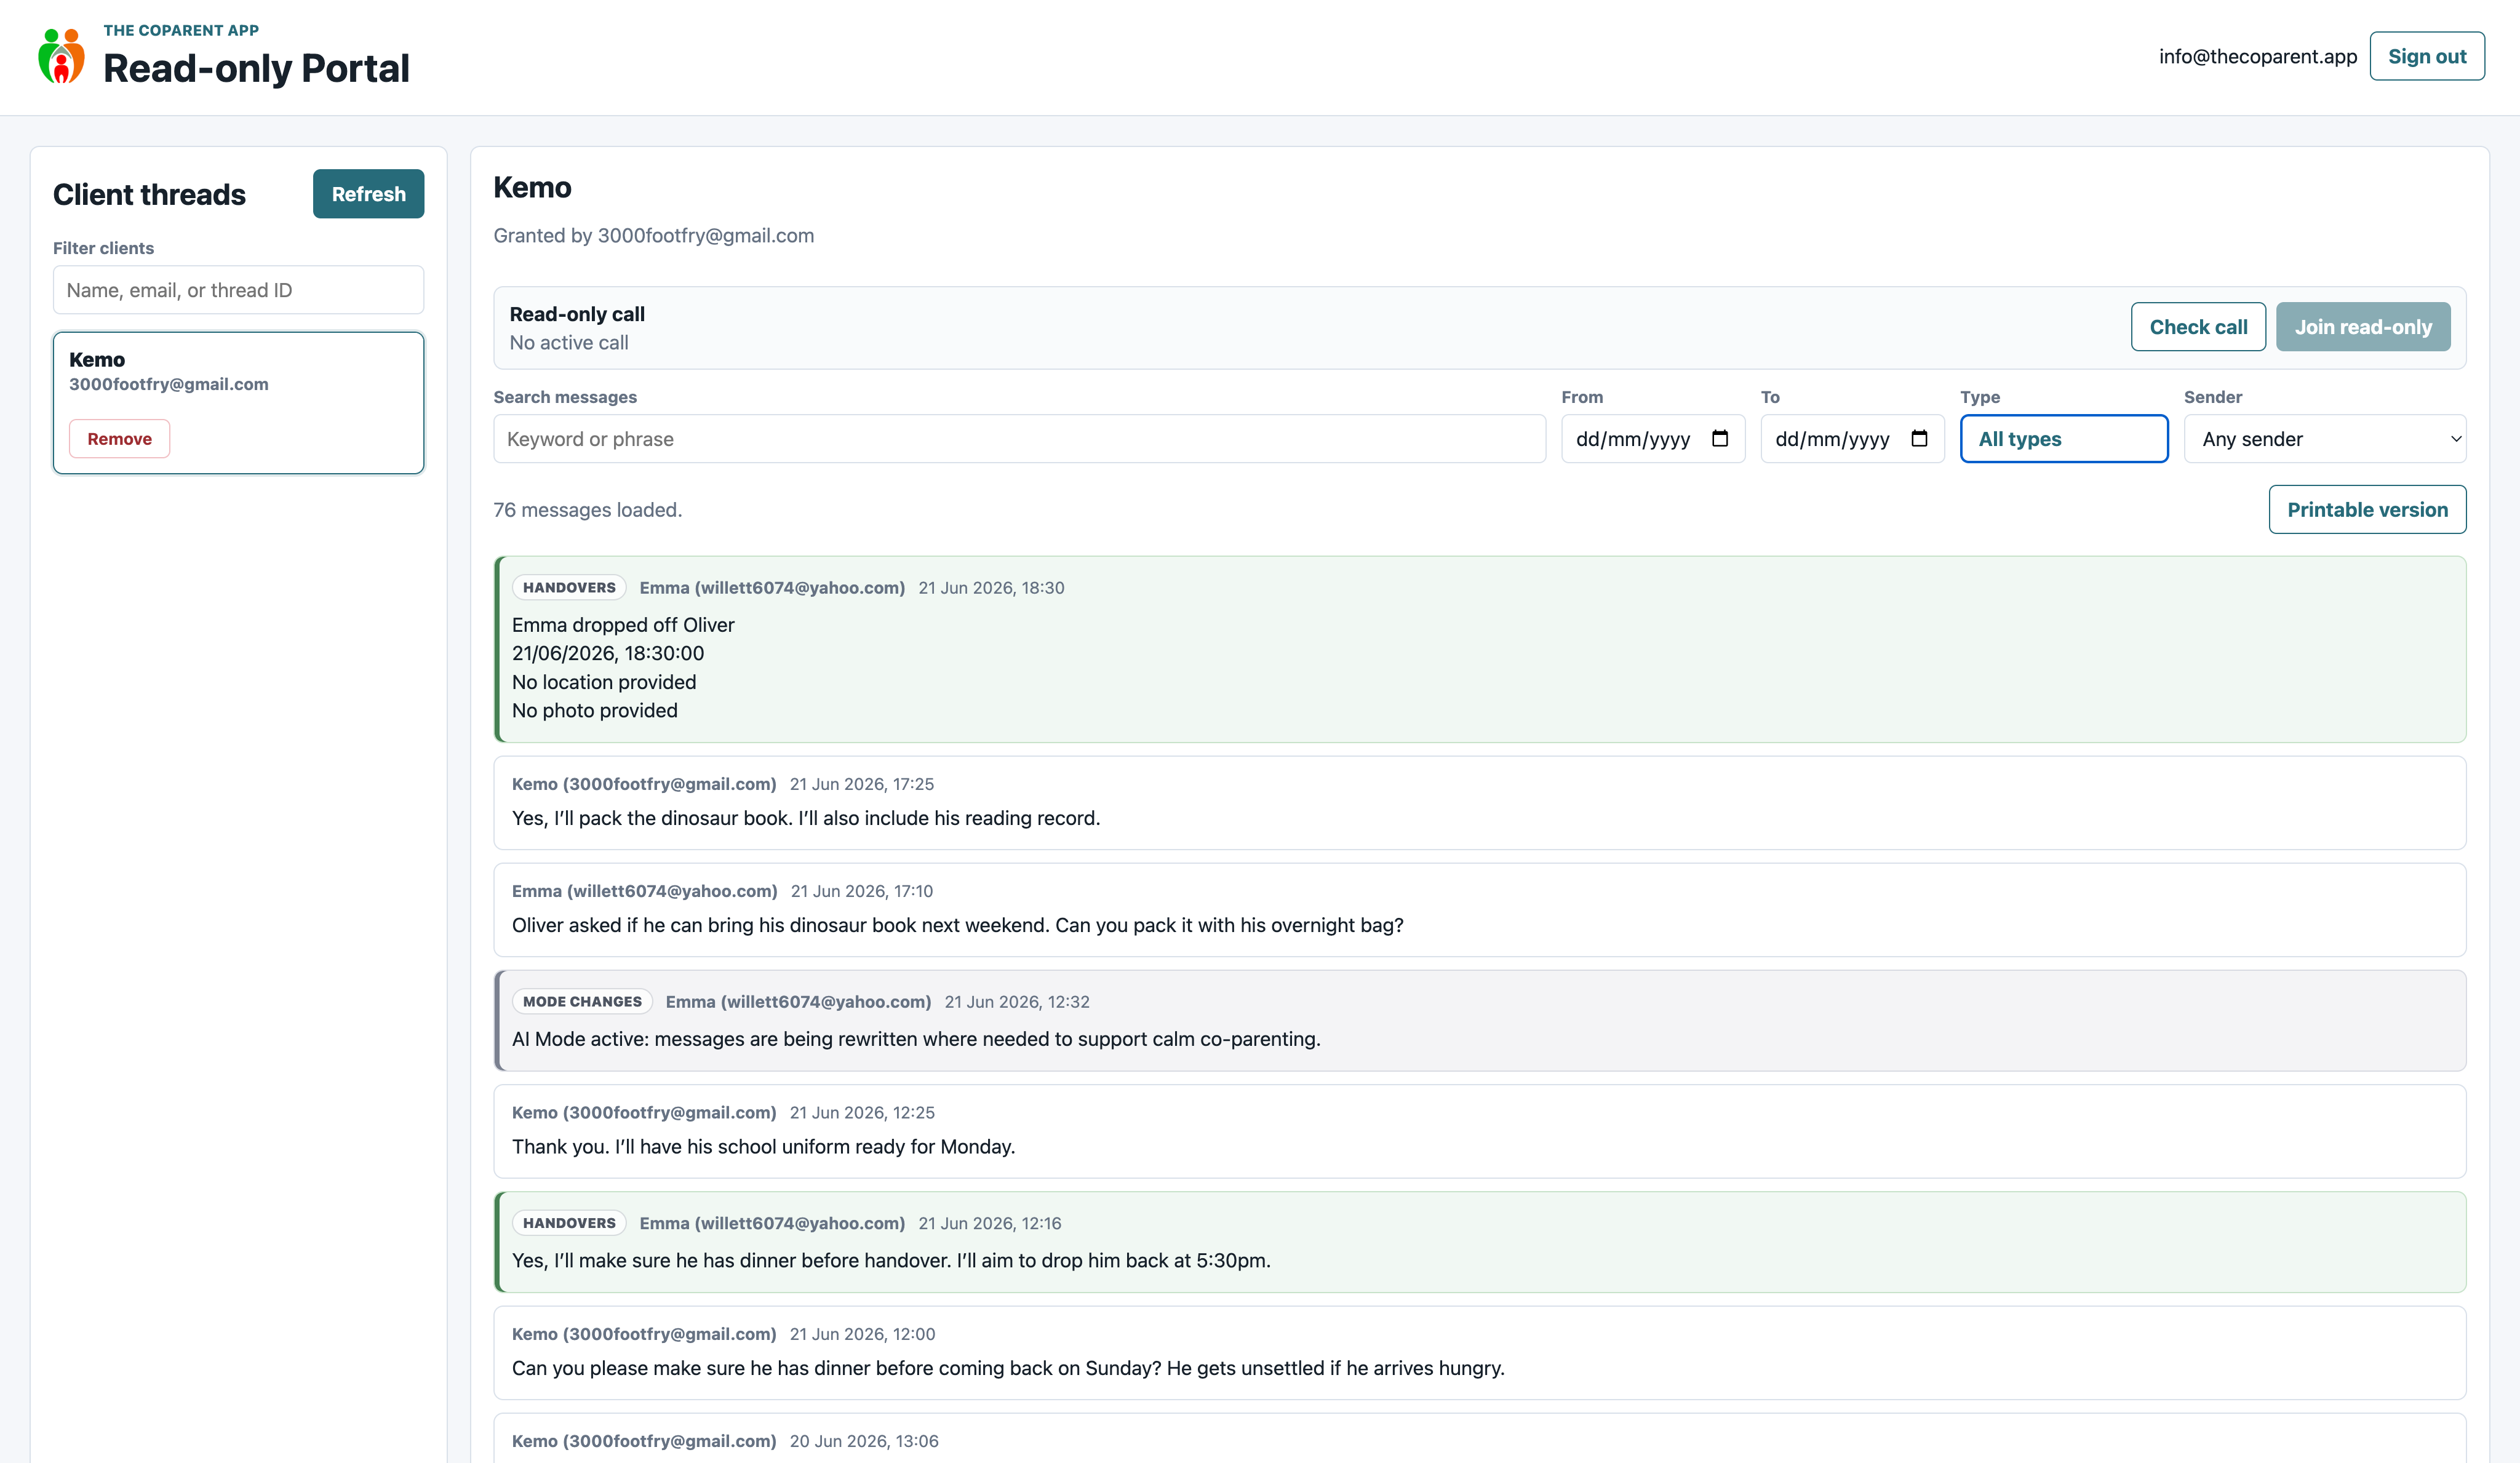Click the From date field
Image resolution: width=2520 pixels, height=1463 pixels.
[x=1652, y=439]
